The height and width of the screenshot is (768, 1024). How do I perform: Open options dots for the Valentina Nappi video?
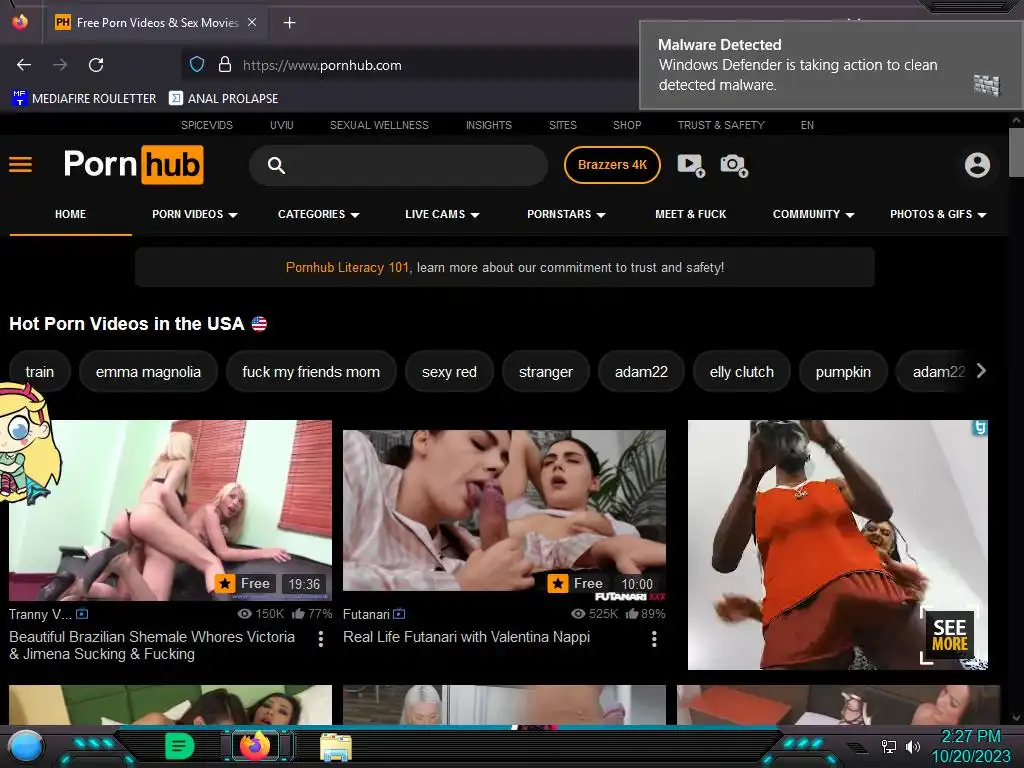[654, 639]
